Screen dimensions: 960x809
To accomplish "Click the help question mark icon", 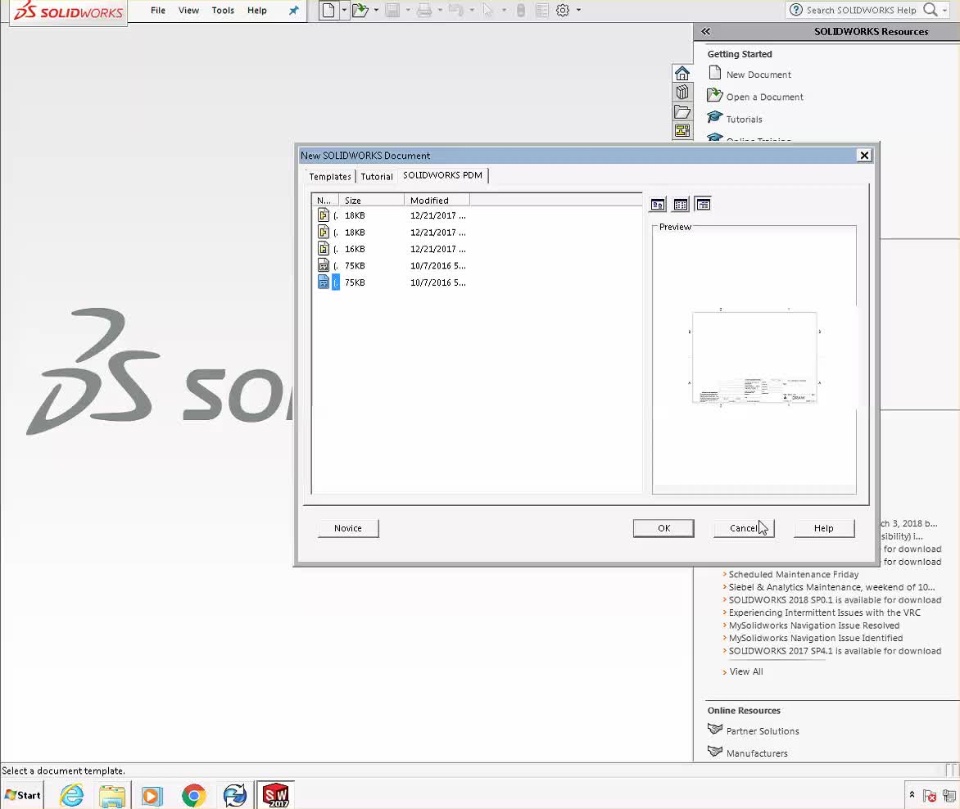I will (x=795, y=10).
